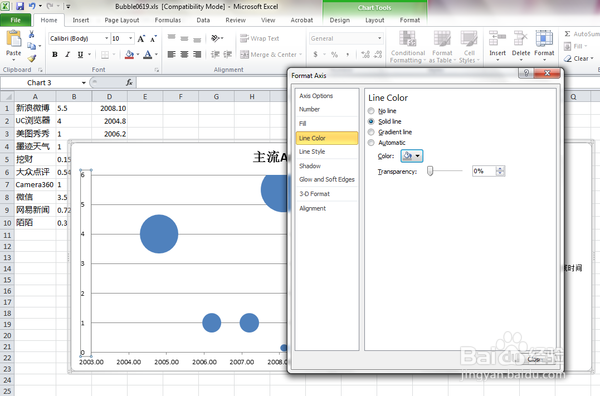Select the Gradient line radio option
This screenshot has height=396, width=600.
[x=371, y=132]
